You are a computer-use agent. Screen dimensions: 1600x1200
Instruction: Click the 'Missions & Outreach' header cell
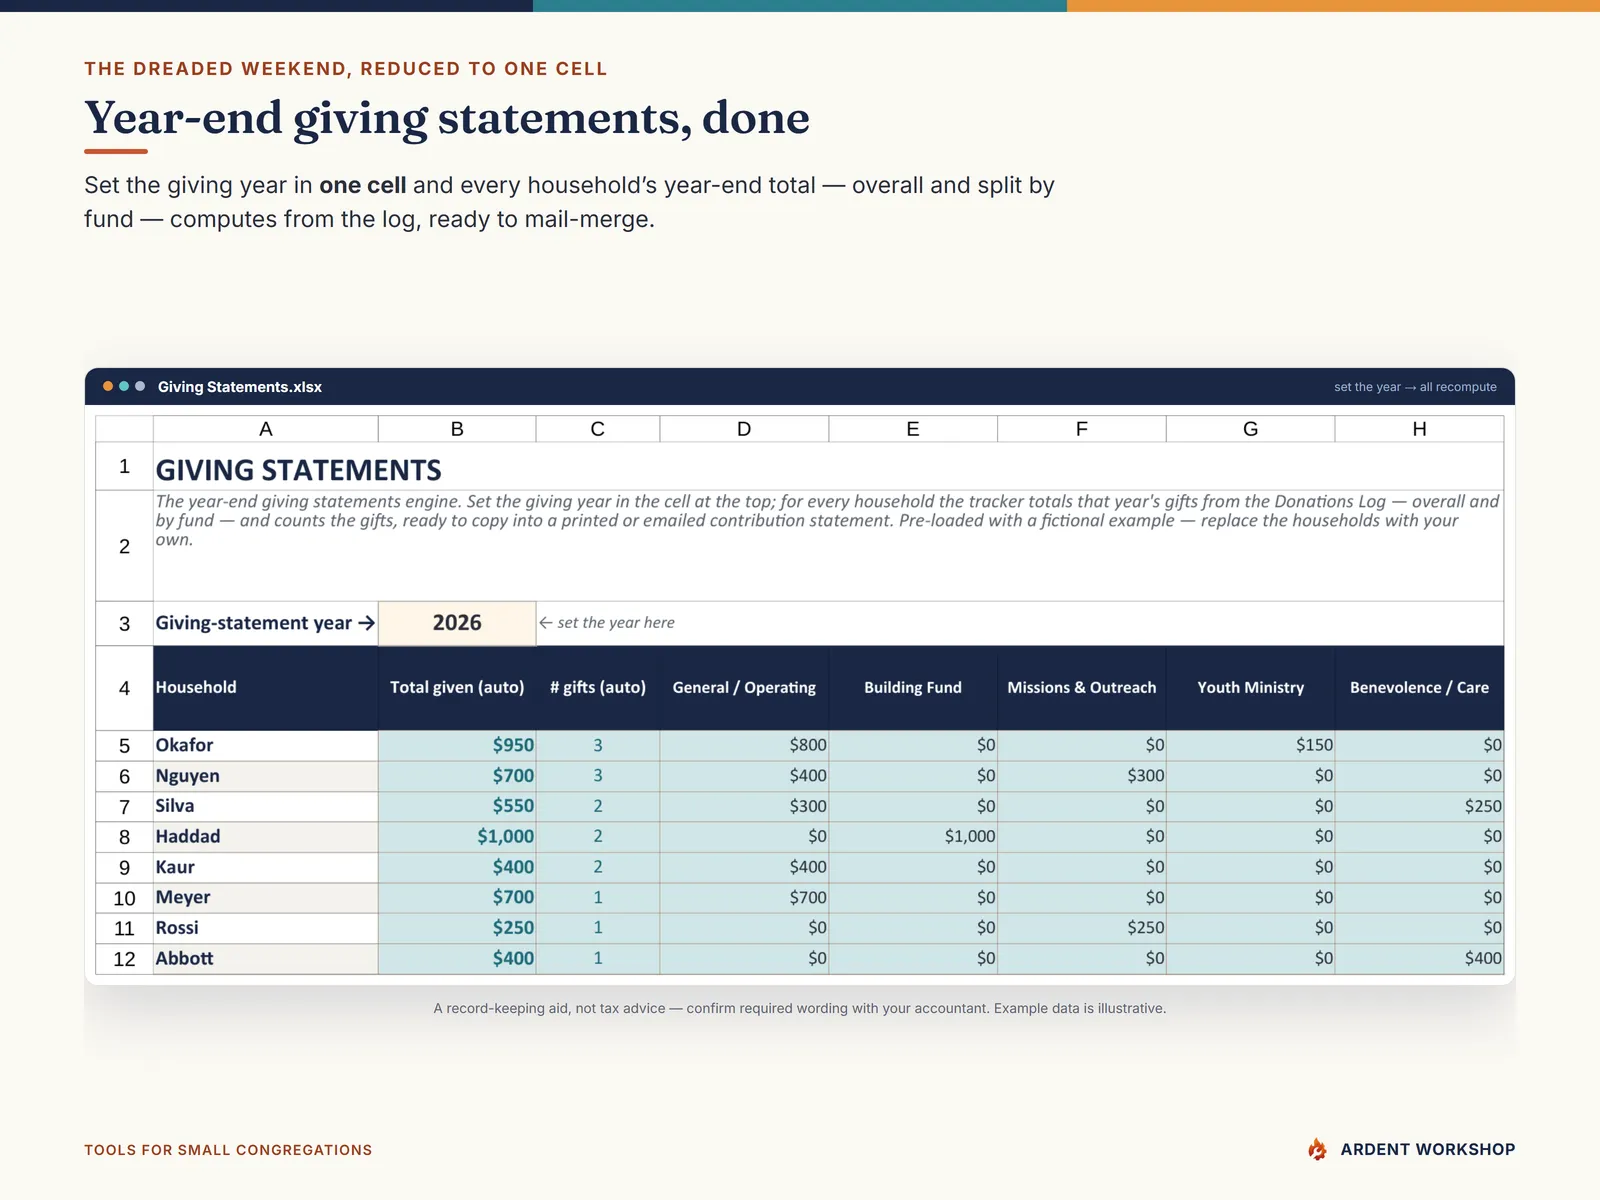pos(1082,687)
